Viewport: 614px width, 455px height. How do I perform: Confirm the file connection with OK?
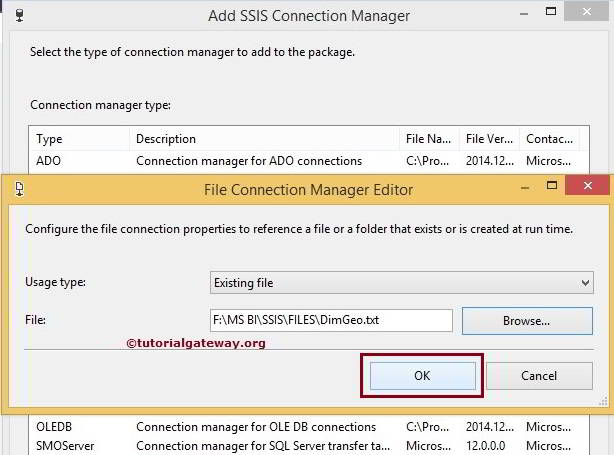tap(422, 375)
